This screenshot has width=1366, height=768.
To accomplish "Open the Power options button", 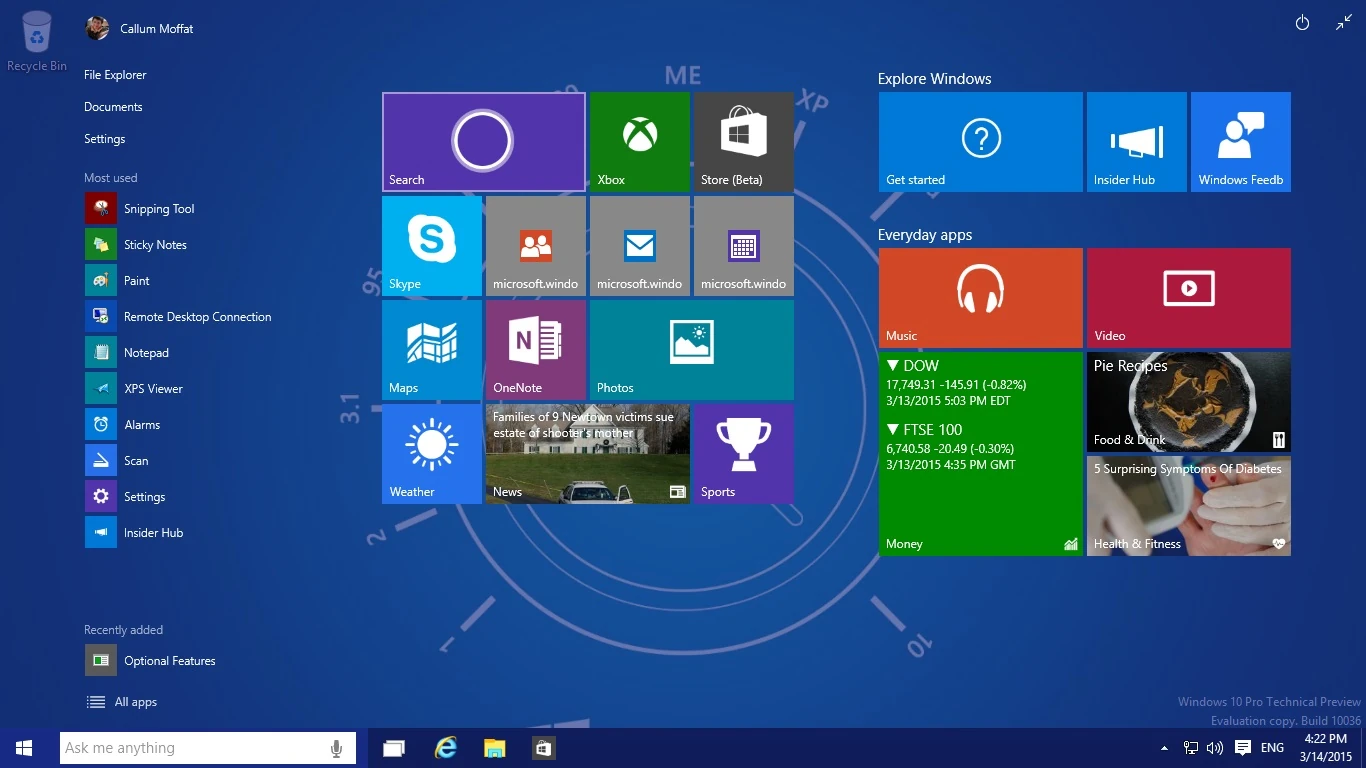I will 1302,23.
